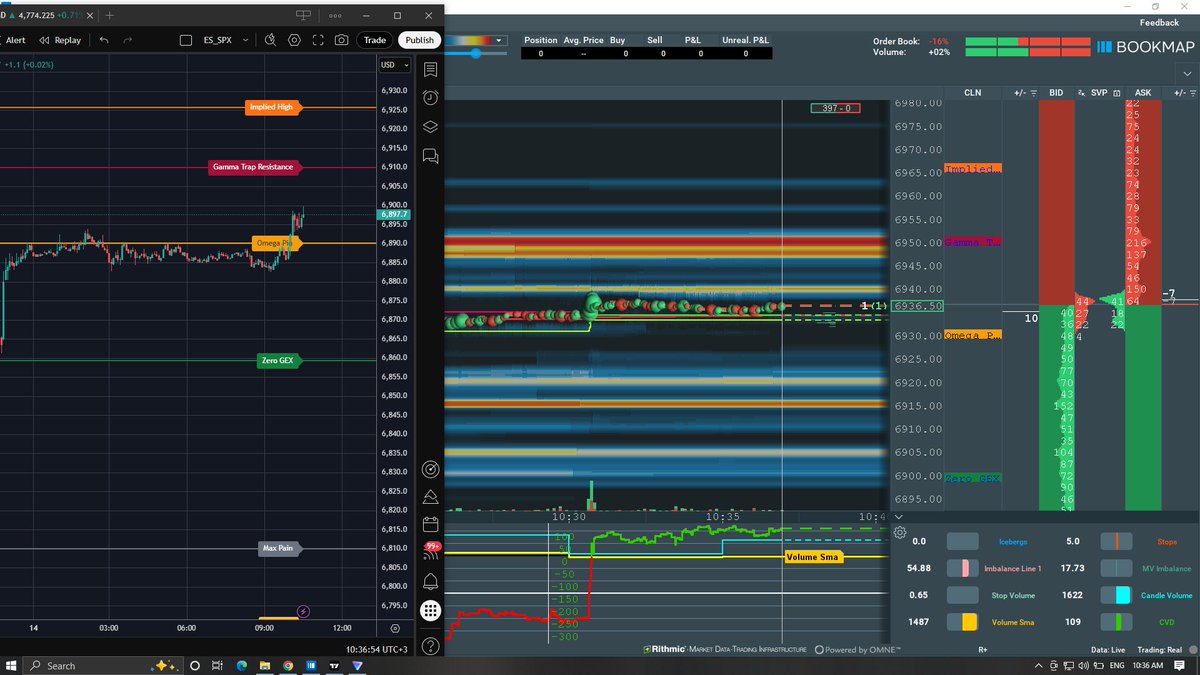1200x675 pixels.
Task: Undo the last chart action
Action: pyautogui.click(x=103, y=40)
